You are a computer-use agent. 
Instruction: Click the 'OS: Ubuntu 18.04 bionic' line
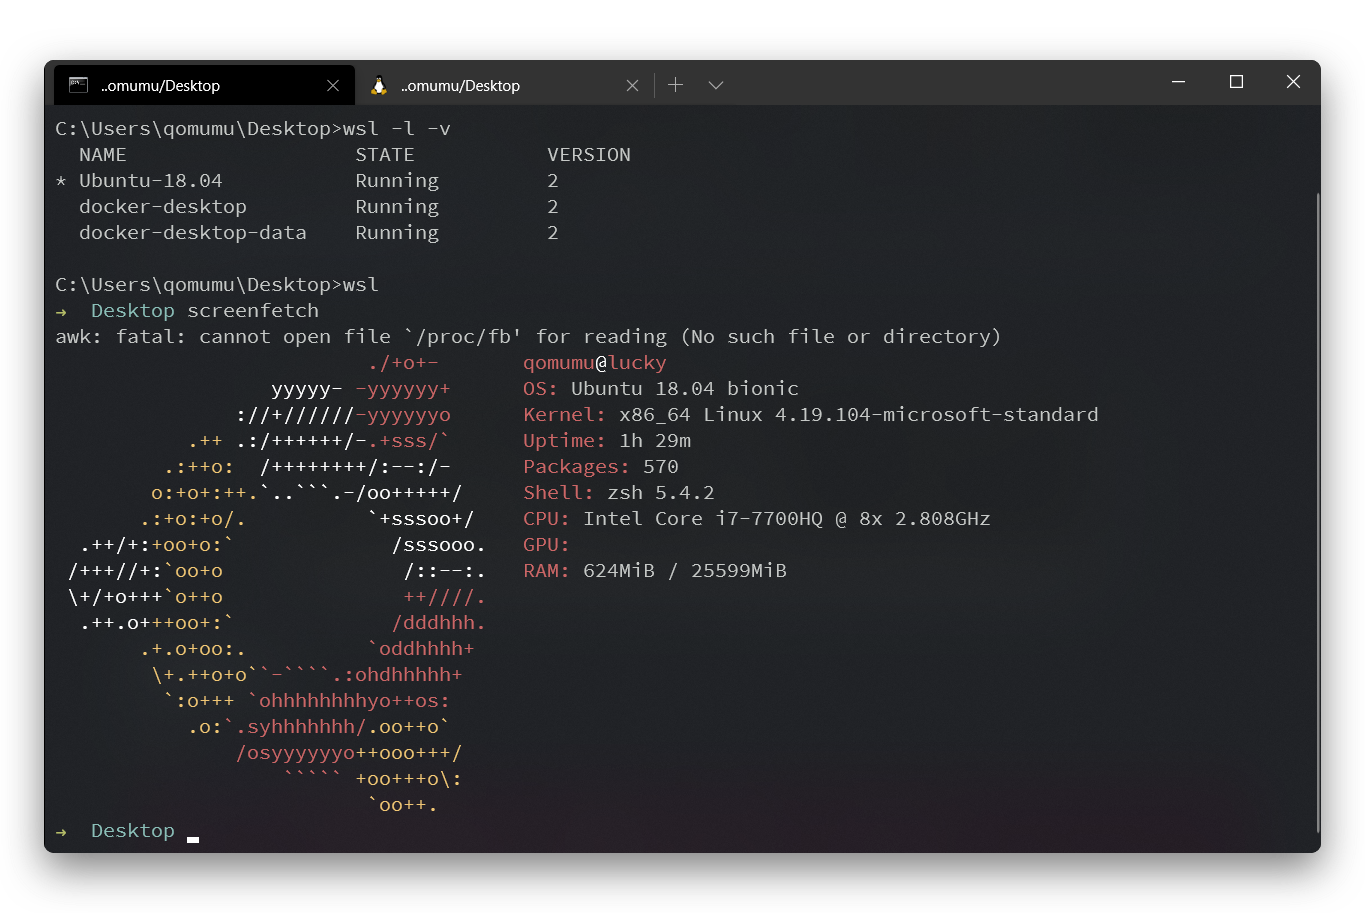pyautogui.click(x=661, y=389)
